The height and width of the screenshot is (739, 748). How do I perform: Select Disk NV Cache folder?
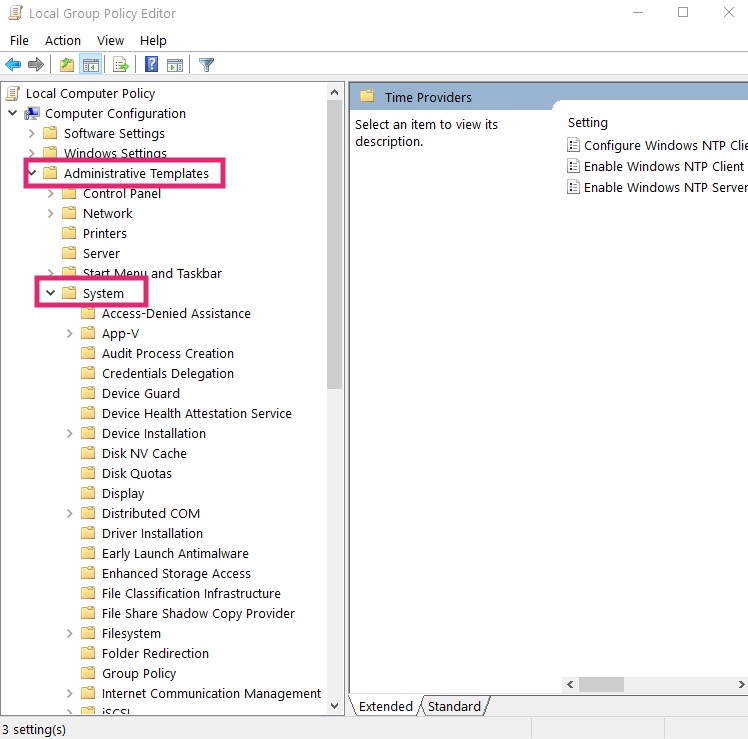pos(144,453)
